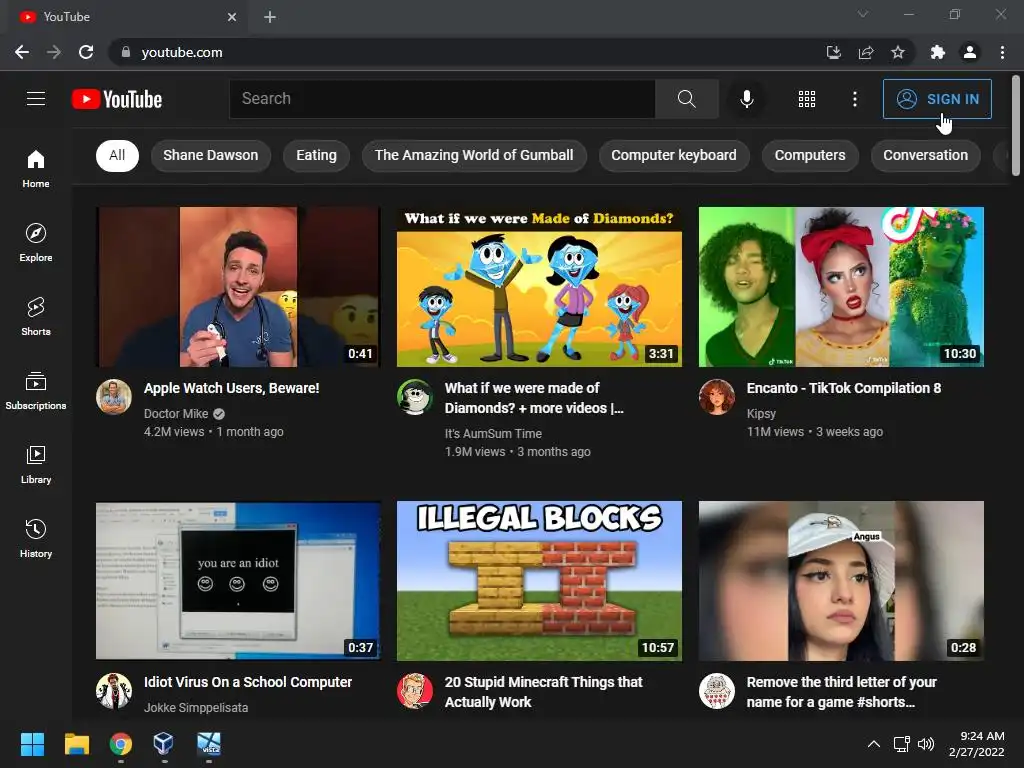Image resolution: width=1024 pixels, height=768 pixels.
Task: Select the Eating chip
Action: (x=316, y=155)
